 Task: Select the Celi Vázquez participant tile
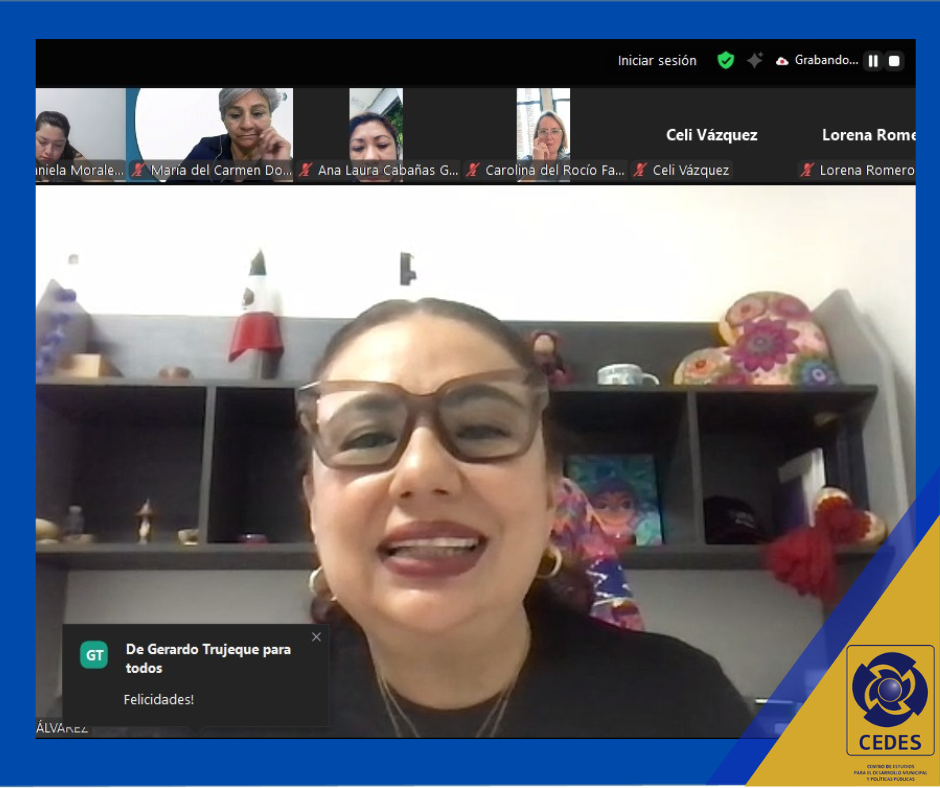coord(711,135)
